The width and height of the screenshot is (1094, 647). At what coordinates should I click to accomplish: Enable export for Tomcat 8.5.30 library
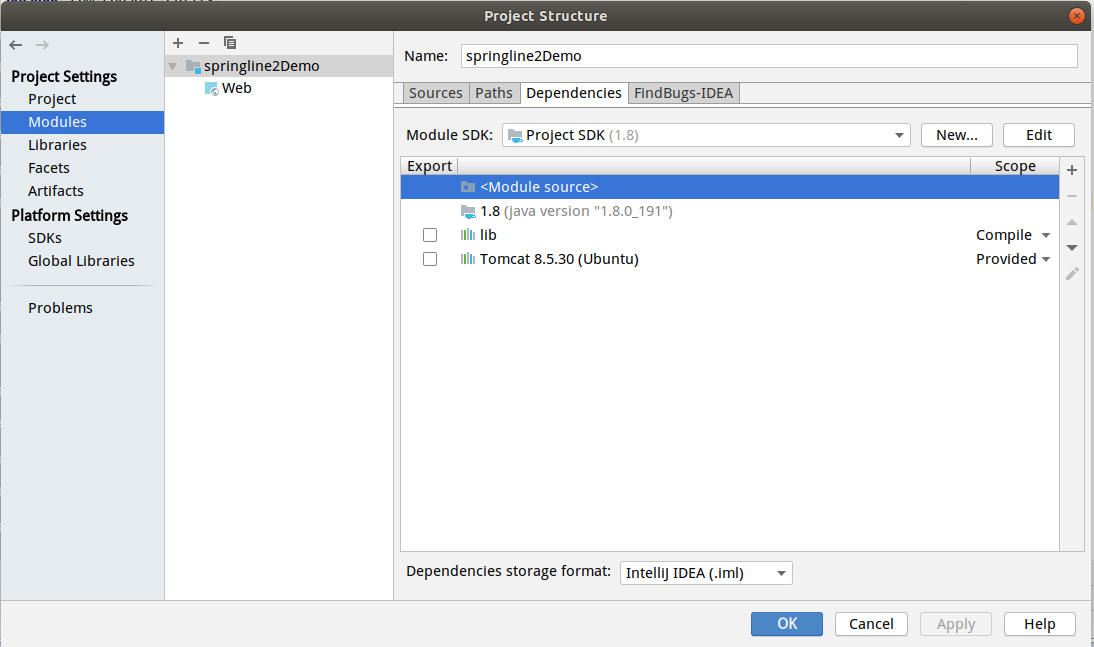(x=430, y=259)
